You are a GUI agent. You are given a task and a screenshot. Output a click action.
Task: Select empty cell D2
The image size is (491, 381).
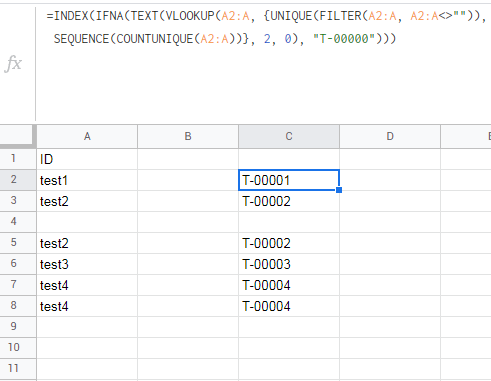(390, 180)
